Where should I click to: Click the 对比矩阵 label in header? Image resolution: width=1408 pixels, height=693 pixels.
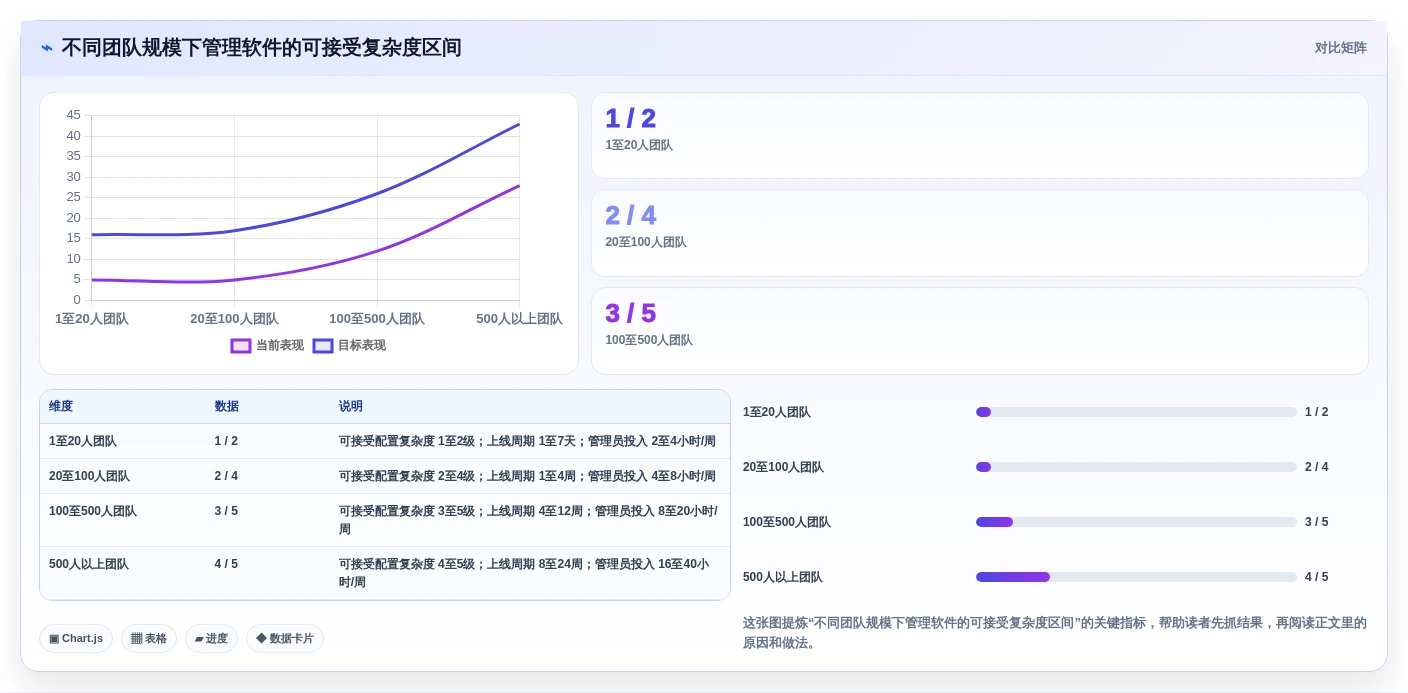1340,48
